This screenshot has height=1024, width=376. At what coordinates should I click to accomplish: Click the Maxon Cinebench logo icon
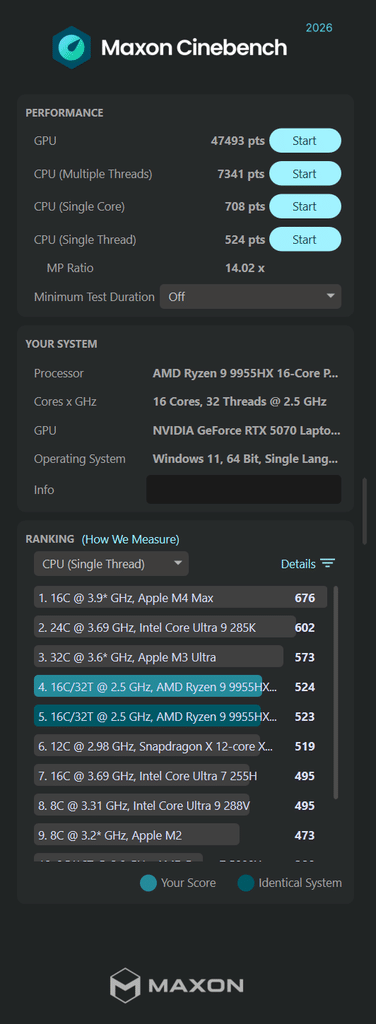pyautogui.click(x=72, y=48)
